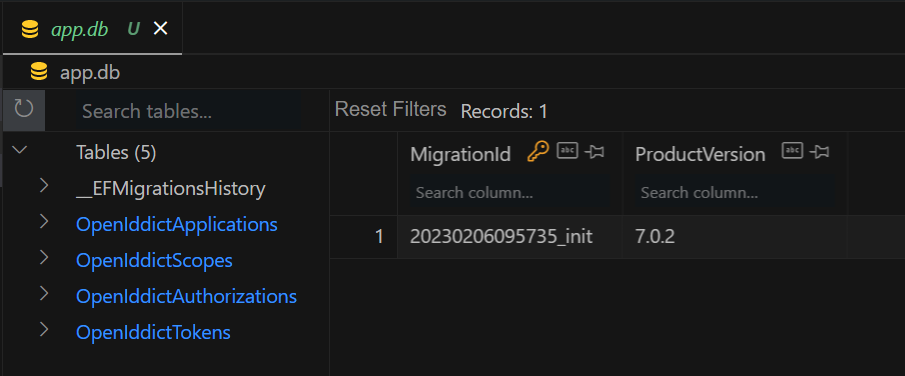Viewport: 905px width, 376px height.
Task: Expand the OpenIddictTokens chevron
Action: tap(44, 330)
